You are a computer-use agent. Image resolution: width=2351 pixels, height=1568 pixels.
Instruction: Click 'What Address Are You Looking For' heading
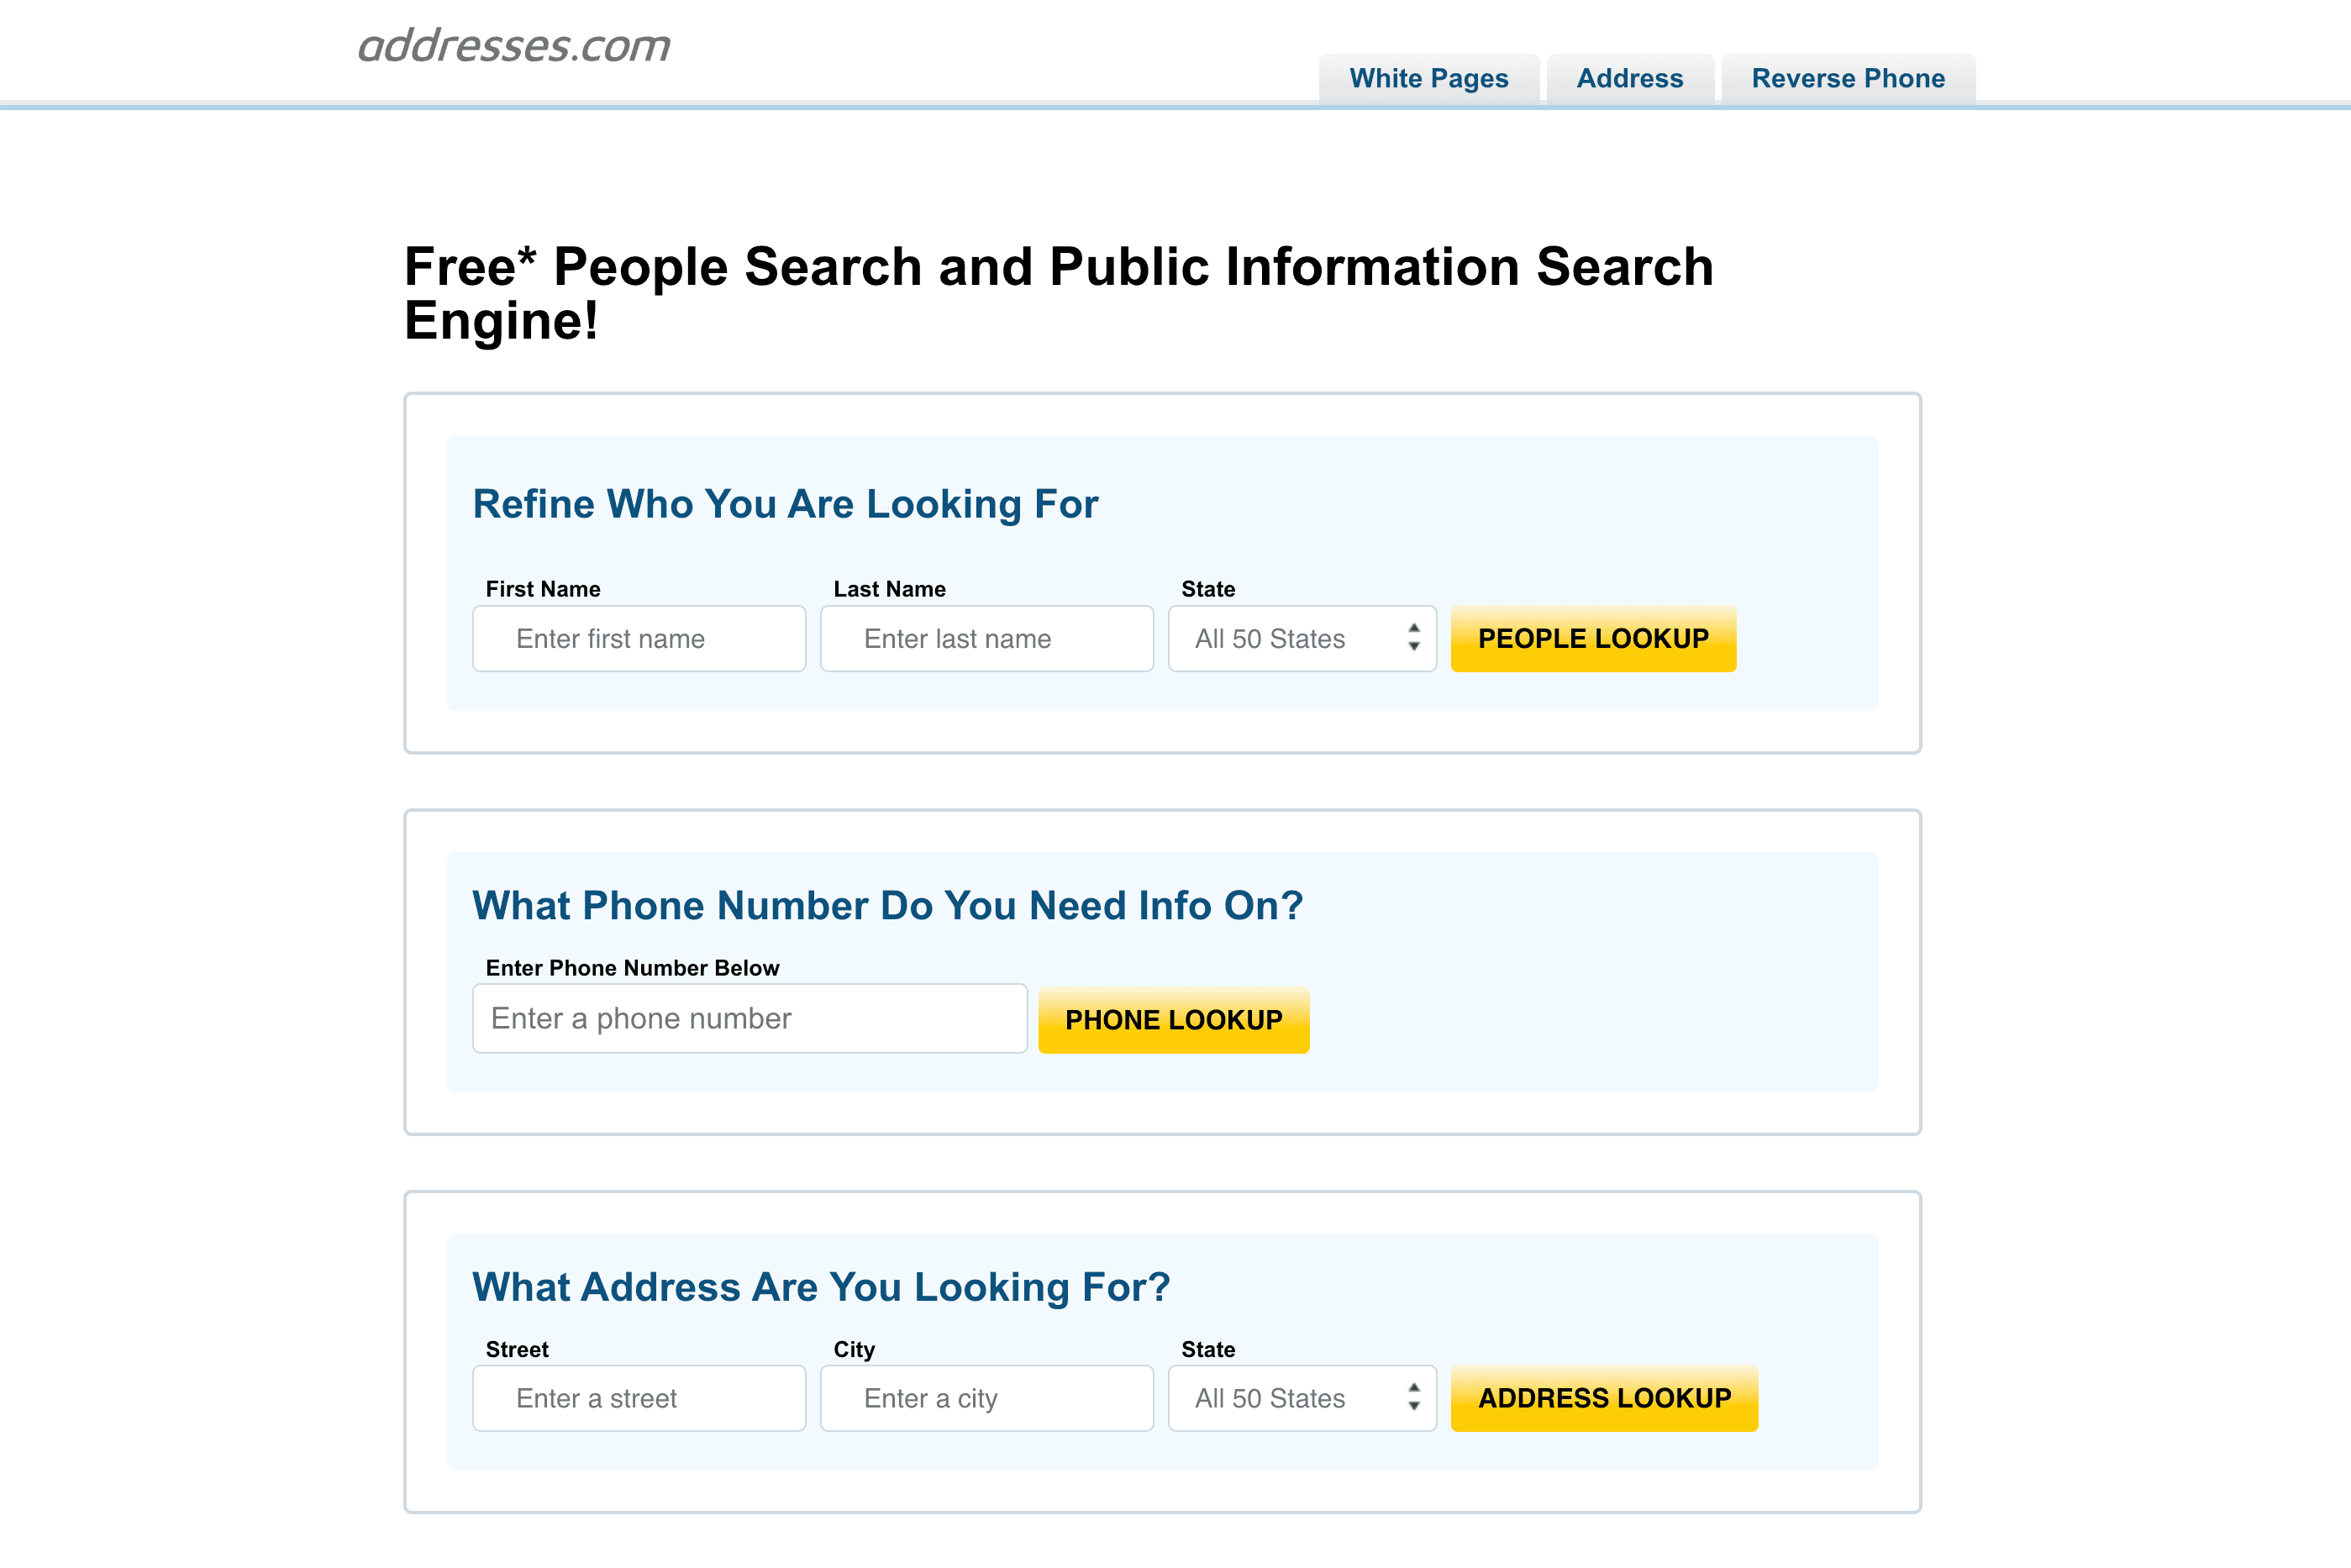[x=820, y=1286]
